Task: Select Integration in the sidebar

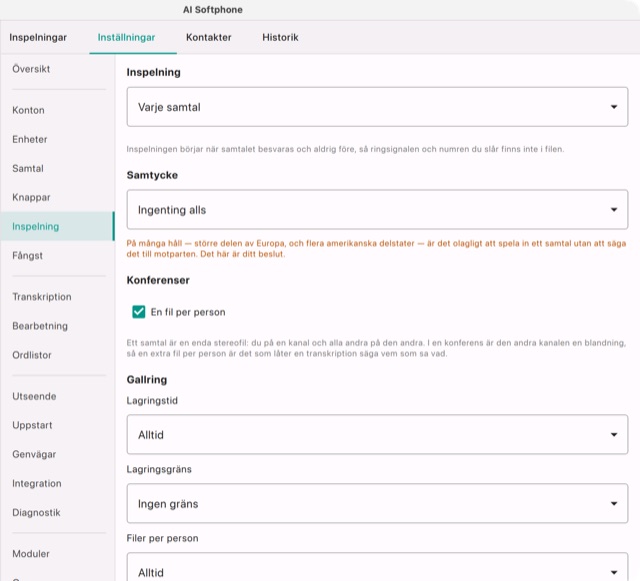Action: (57, 483)
